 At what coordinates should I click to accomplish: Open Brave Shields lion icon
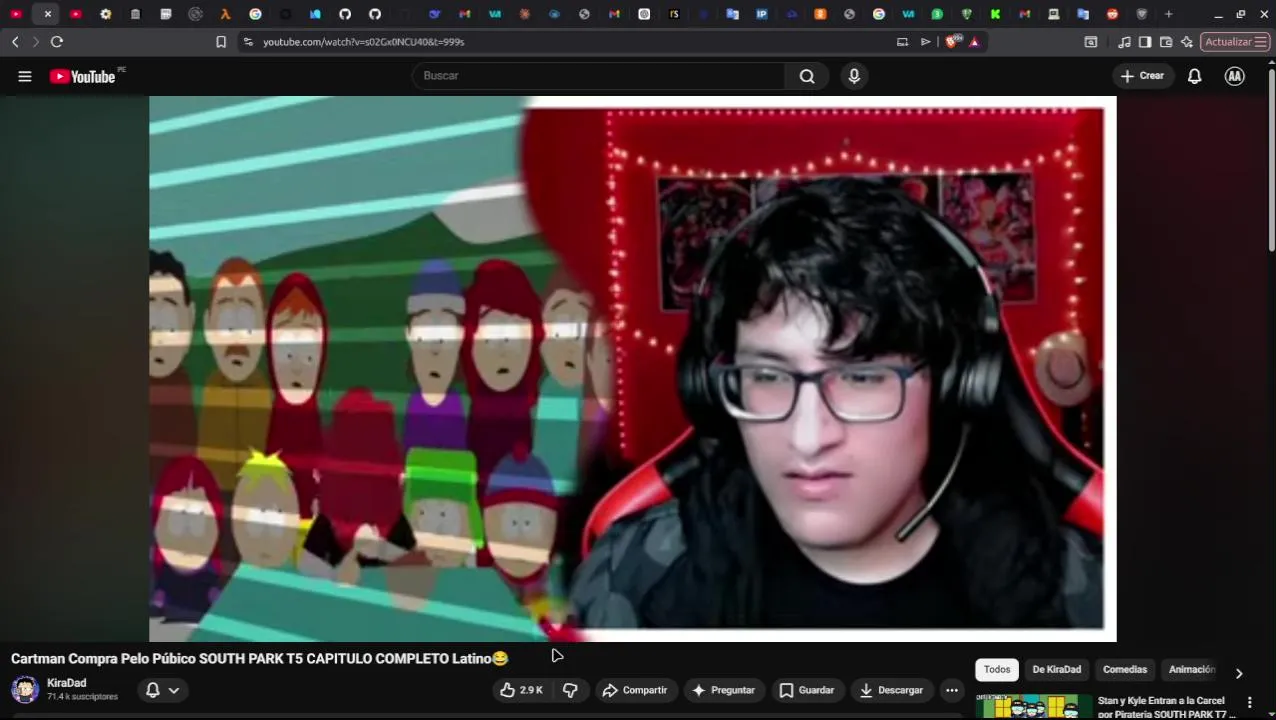pyautogui.click(x=953, y=42)
